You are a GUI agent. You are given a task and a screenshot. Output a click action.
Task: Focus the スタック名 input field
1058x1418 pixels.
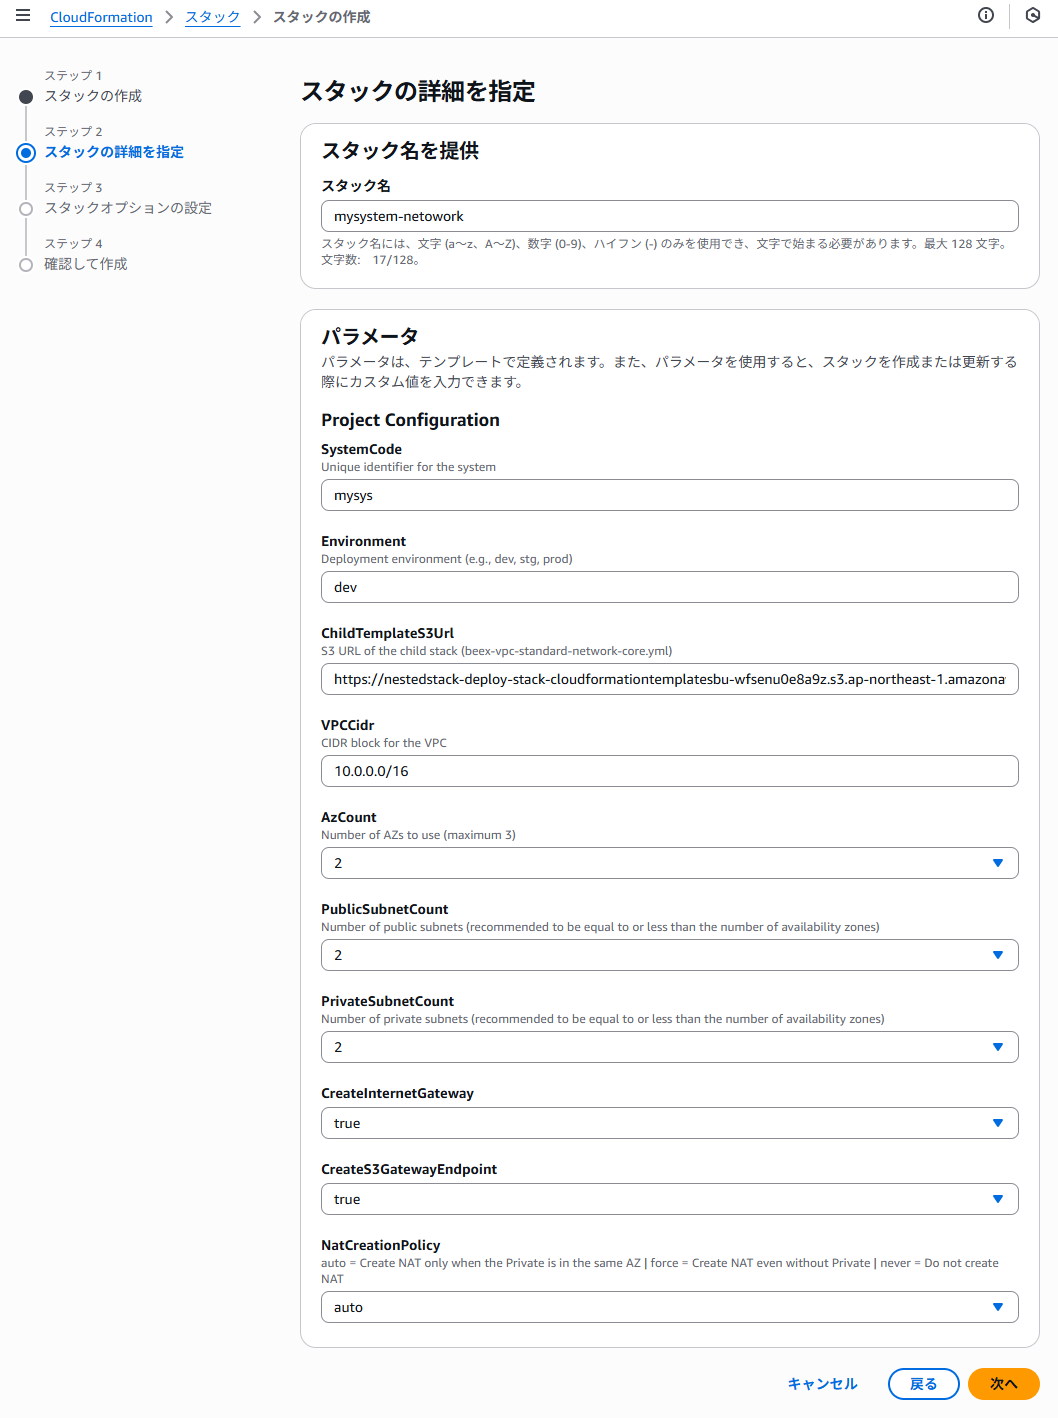point(670,216)
